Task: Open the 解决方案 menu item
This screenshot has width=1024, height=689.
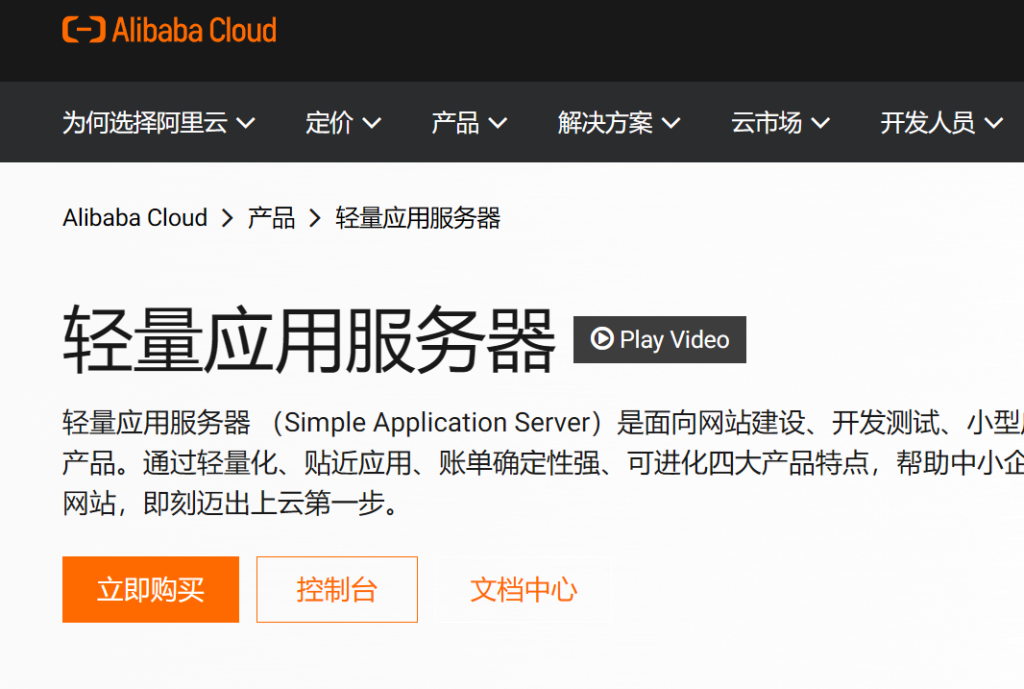Action: tap(618, 123)
